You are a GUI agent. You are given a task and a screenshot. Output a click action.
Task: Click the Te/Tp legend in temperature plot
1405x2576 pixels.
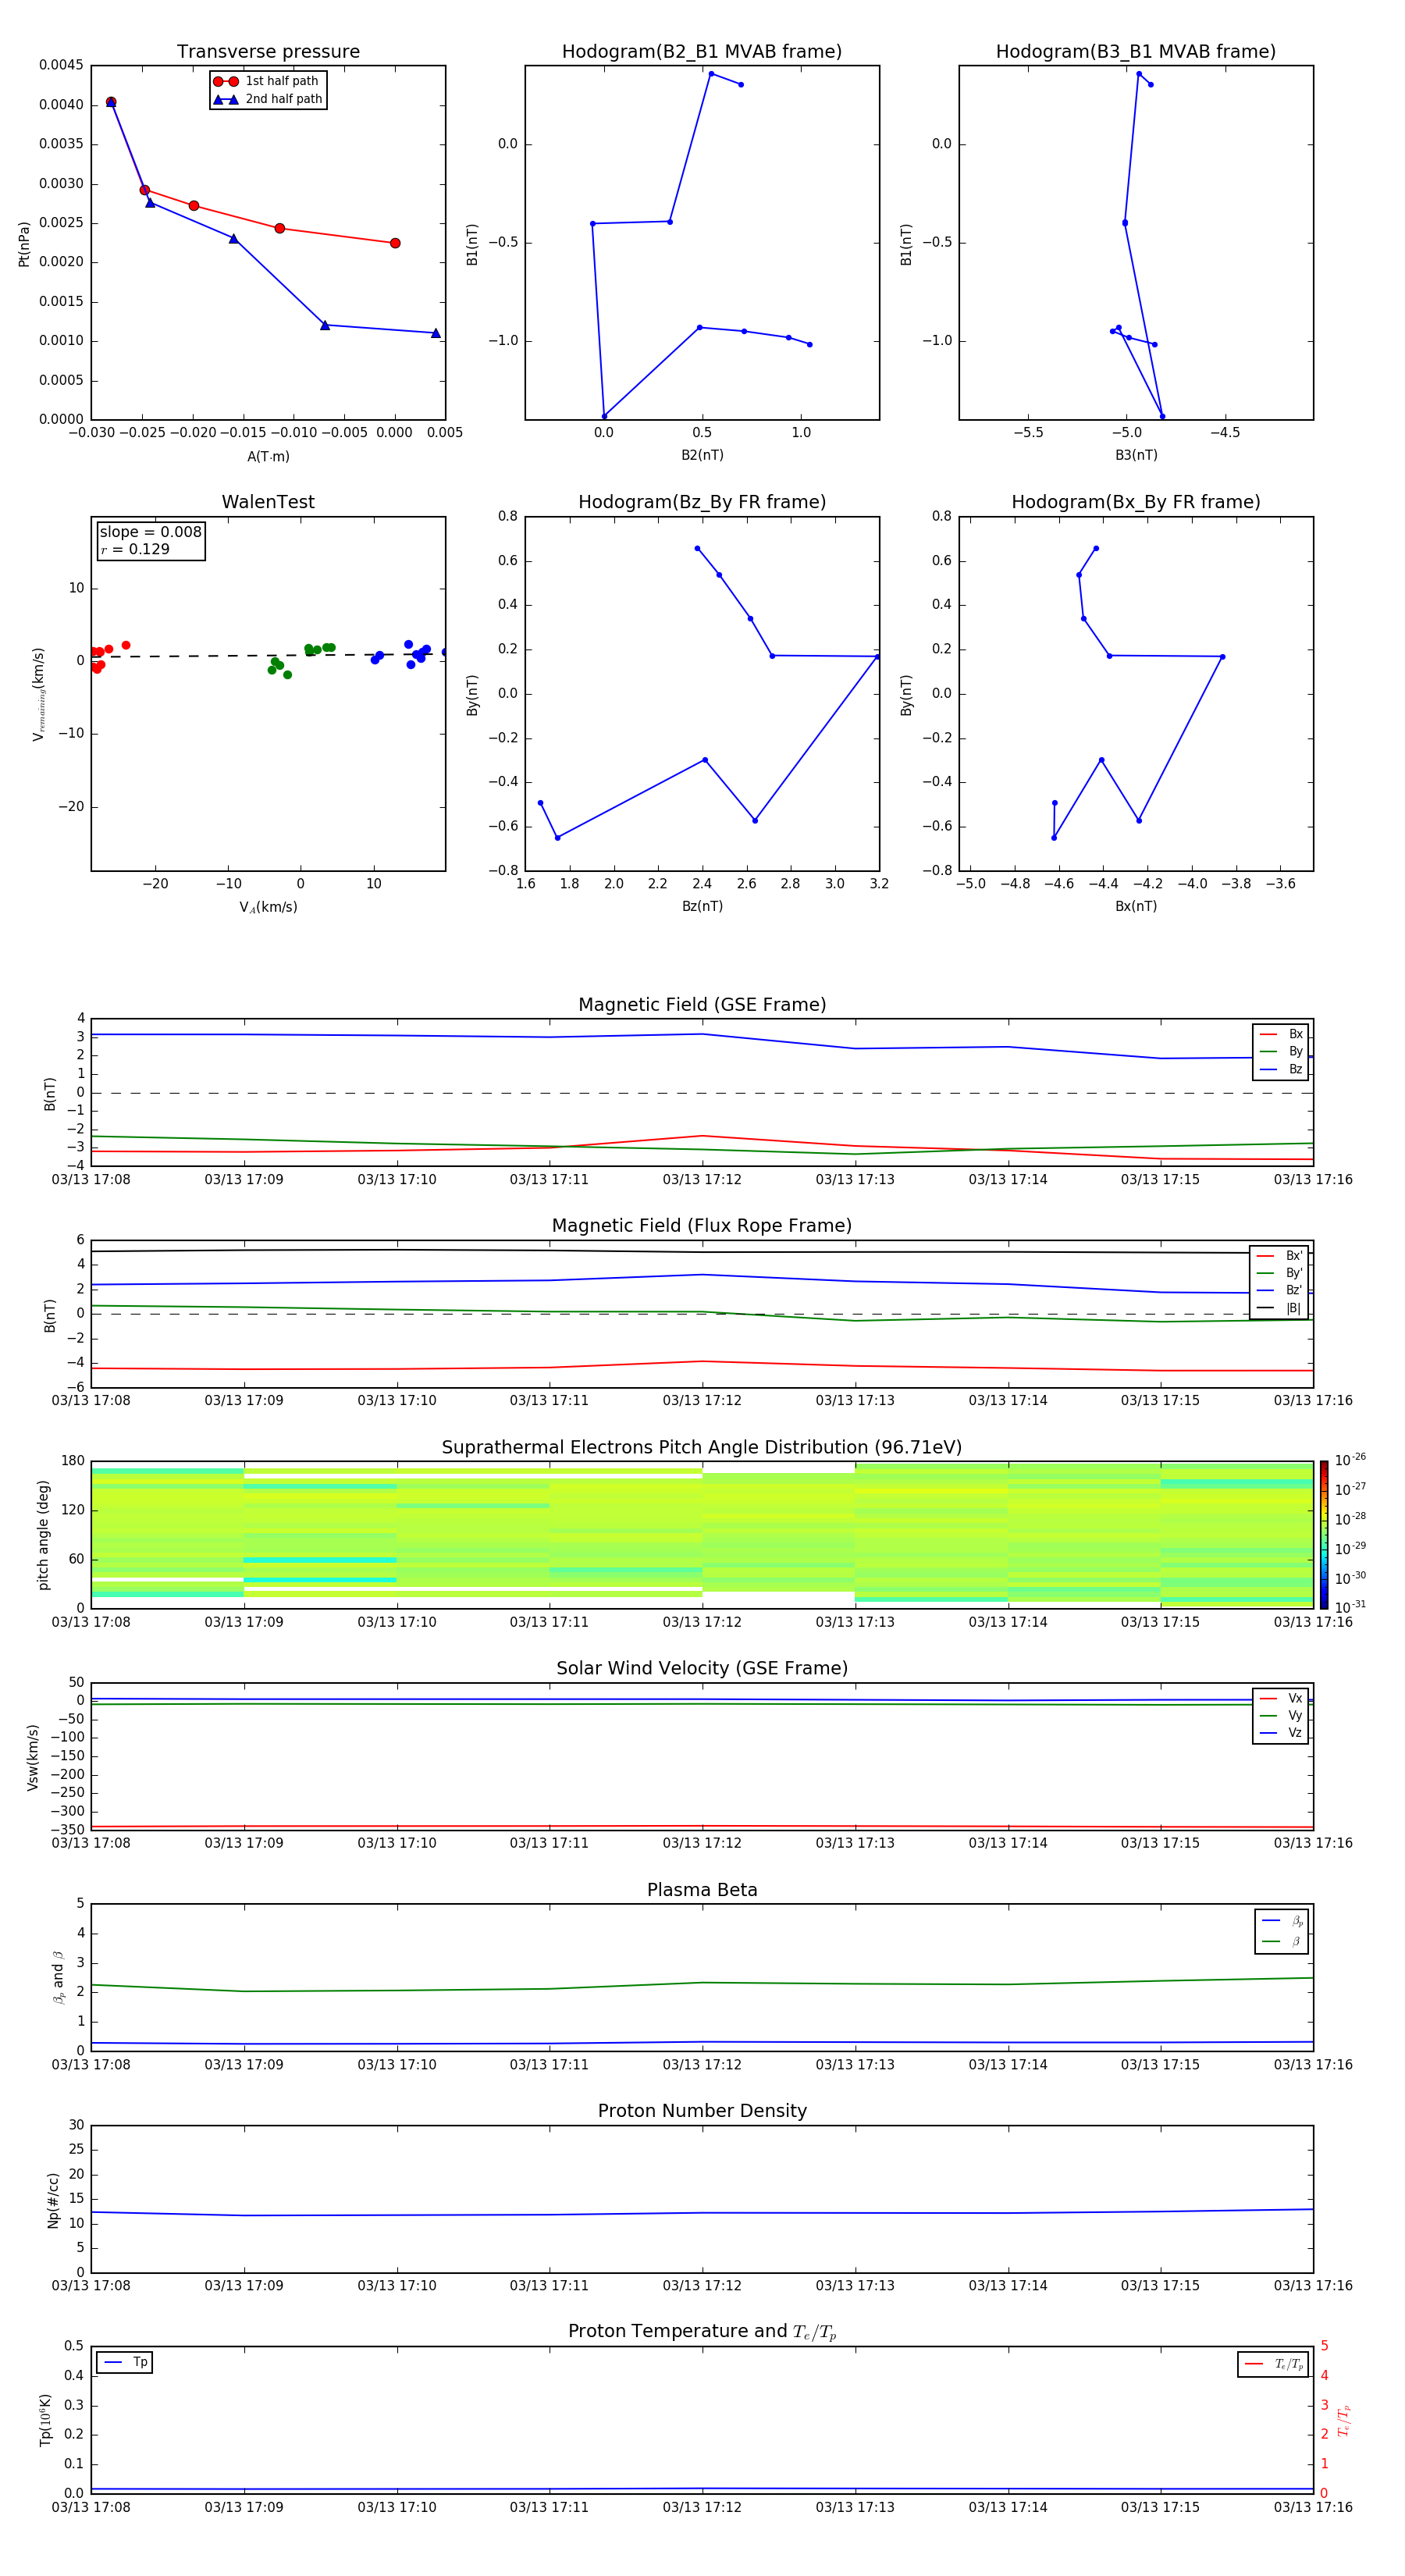tap(1273, 2364)
